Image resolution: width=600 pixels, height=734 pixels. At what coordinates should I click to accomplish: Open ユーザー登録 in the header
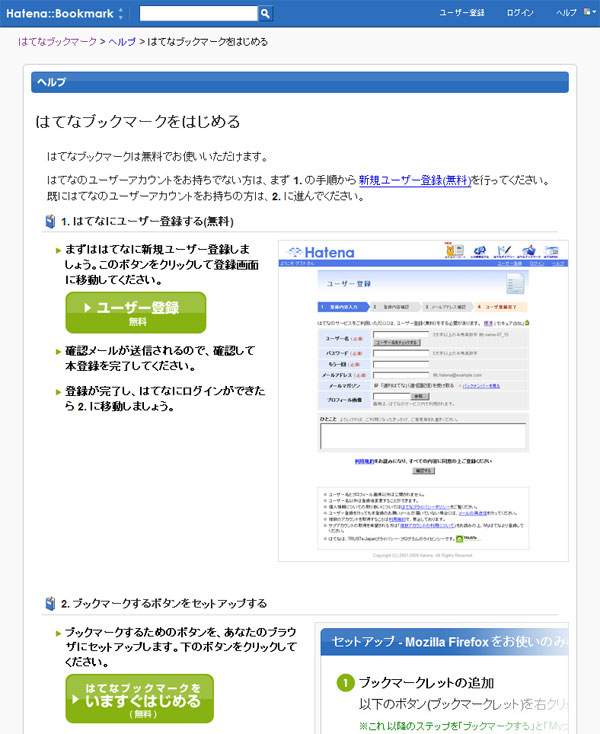tap(462, 13)
